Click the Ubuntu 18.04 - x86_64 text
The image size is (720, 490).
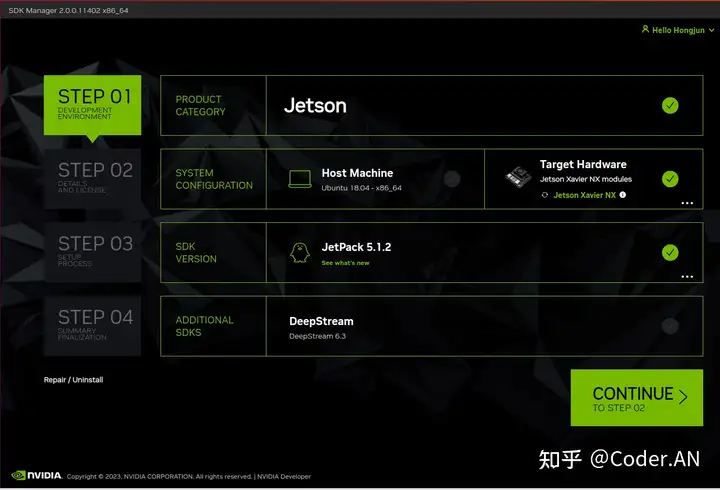(361, 188)
